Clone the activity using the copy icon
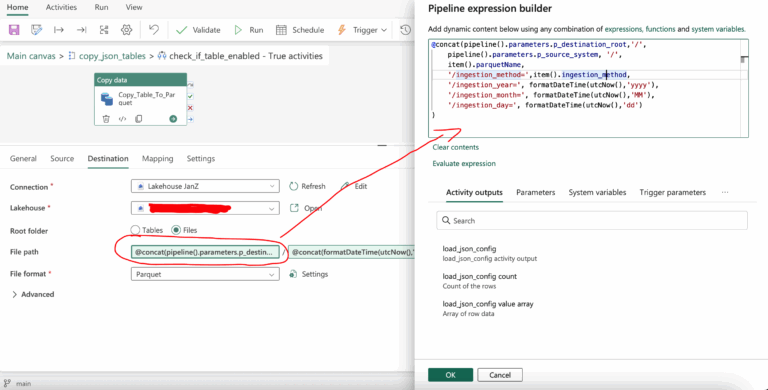 pos(139,119)
